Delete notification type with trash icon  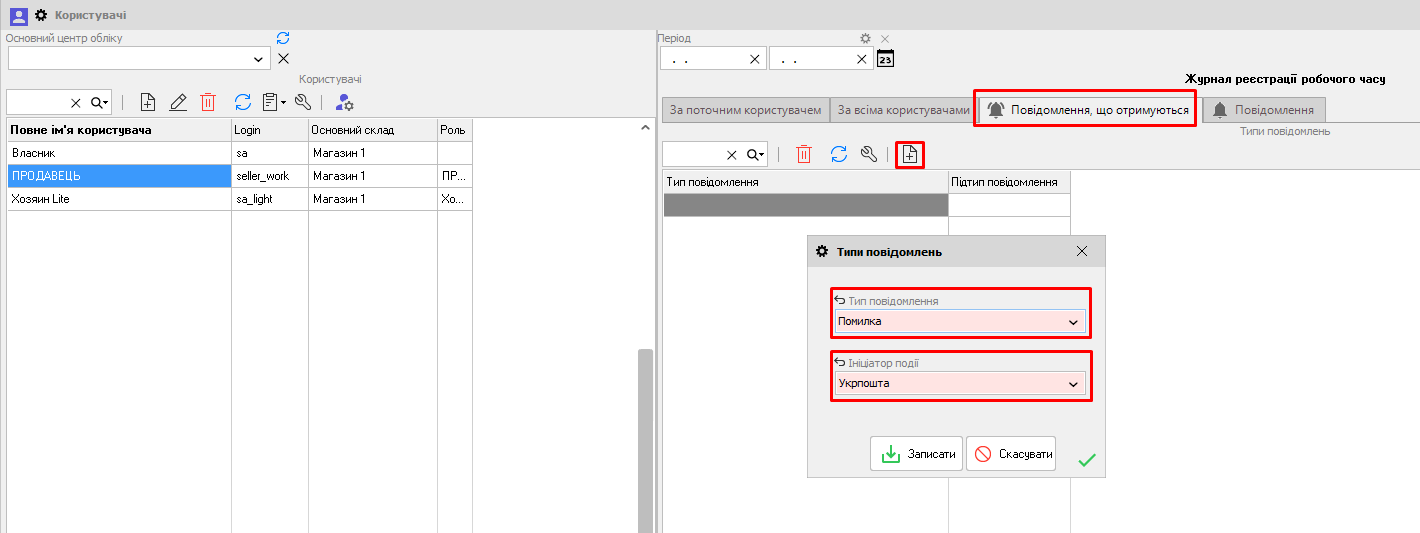coord(804,154)
